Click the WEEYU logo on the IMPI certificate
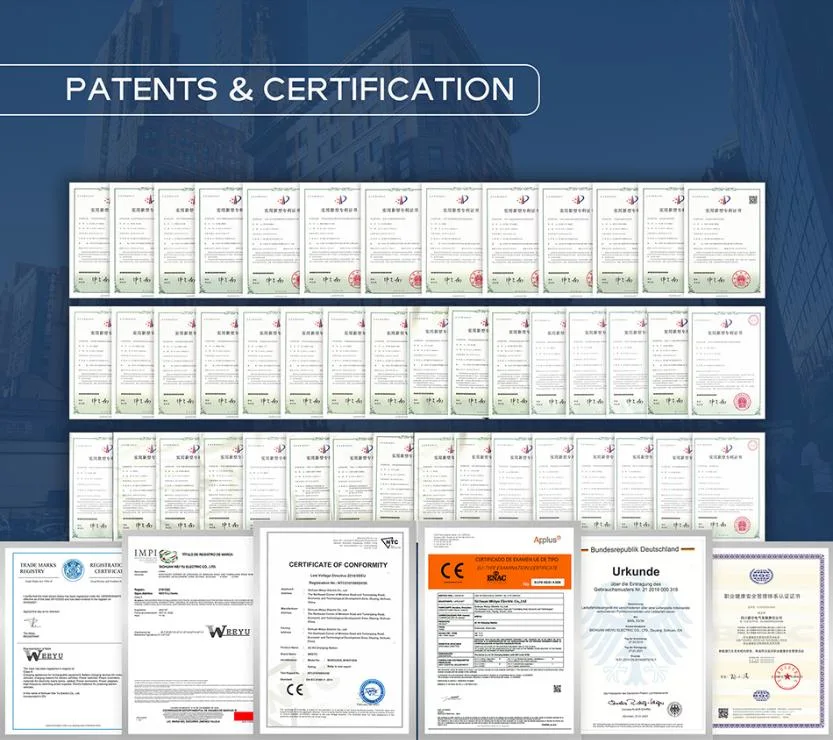This screenshot has width=833, height=740. [228, 631]
